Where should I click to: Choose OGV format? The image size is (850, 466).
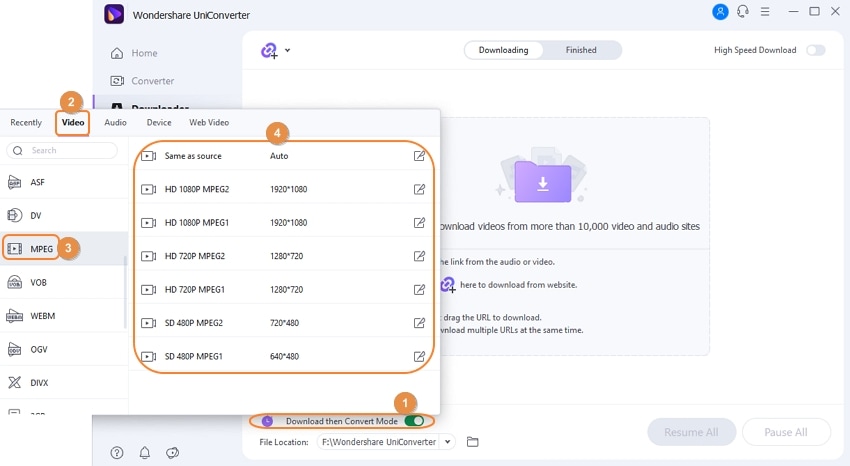(x=63, y=350)
